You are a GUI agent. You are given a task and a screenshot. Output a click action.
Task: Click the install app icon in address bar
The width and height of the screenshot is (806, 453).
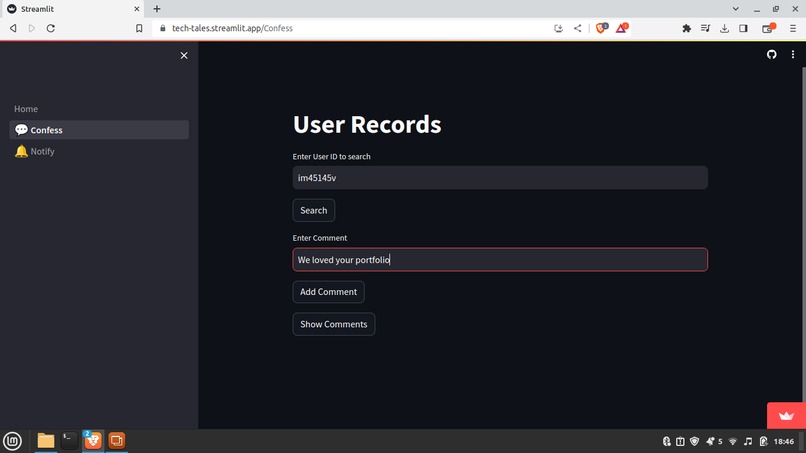[x=558, y=28]
